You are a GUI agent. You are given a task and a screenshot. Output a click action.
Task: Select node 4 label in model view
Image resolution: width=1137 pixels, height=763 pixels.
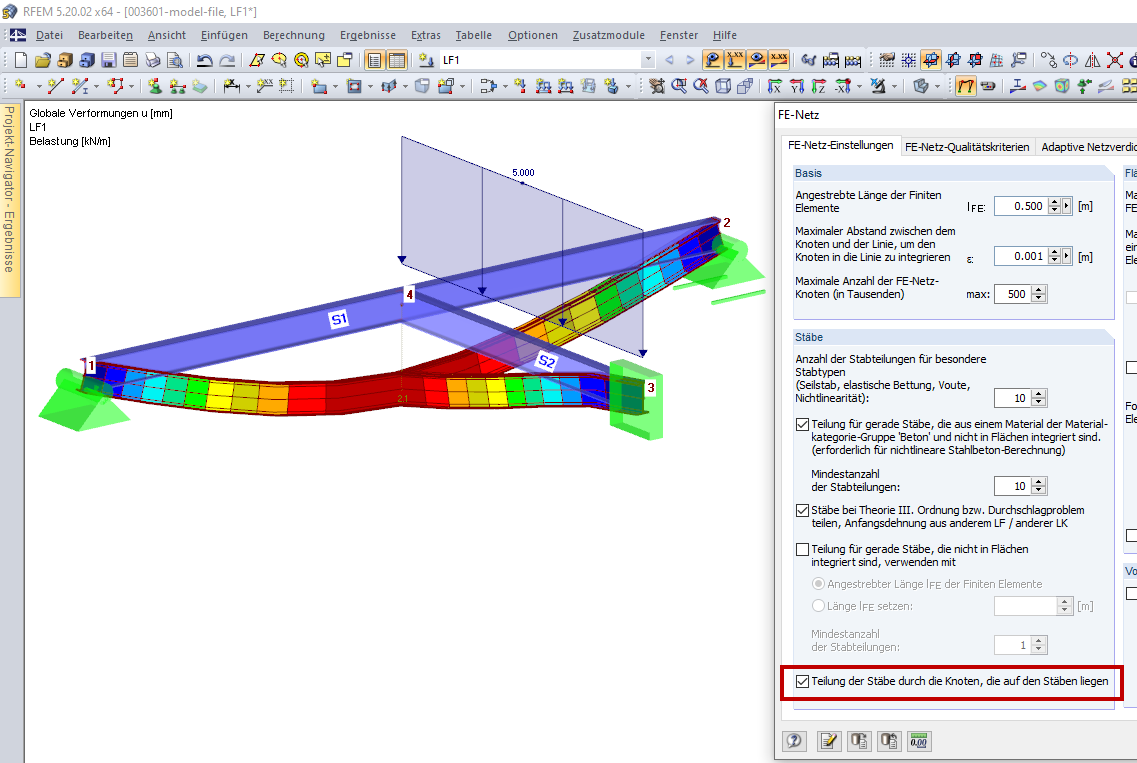pyautogui.click(x=410, y=294)
